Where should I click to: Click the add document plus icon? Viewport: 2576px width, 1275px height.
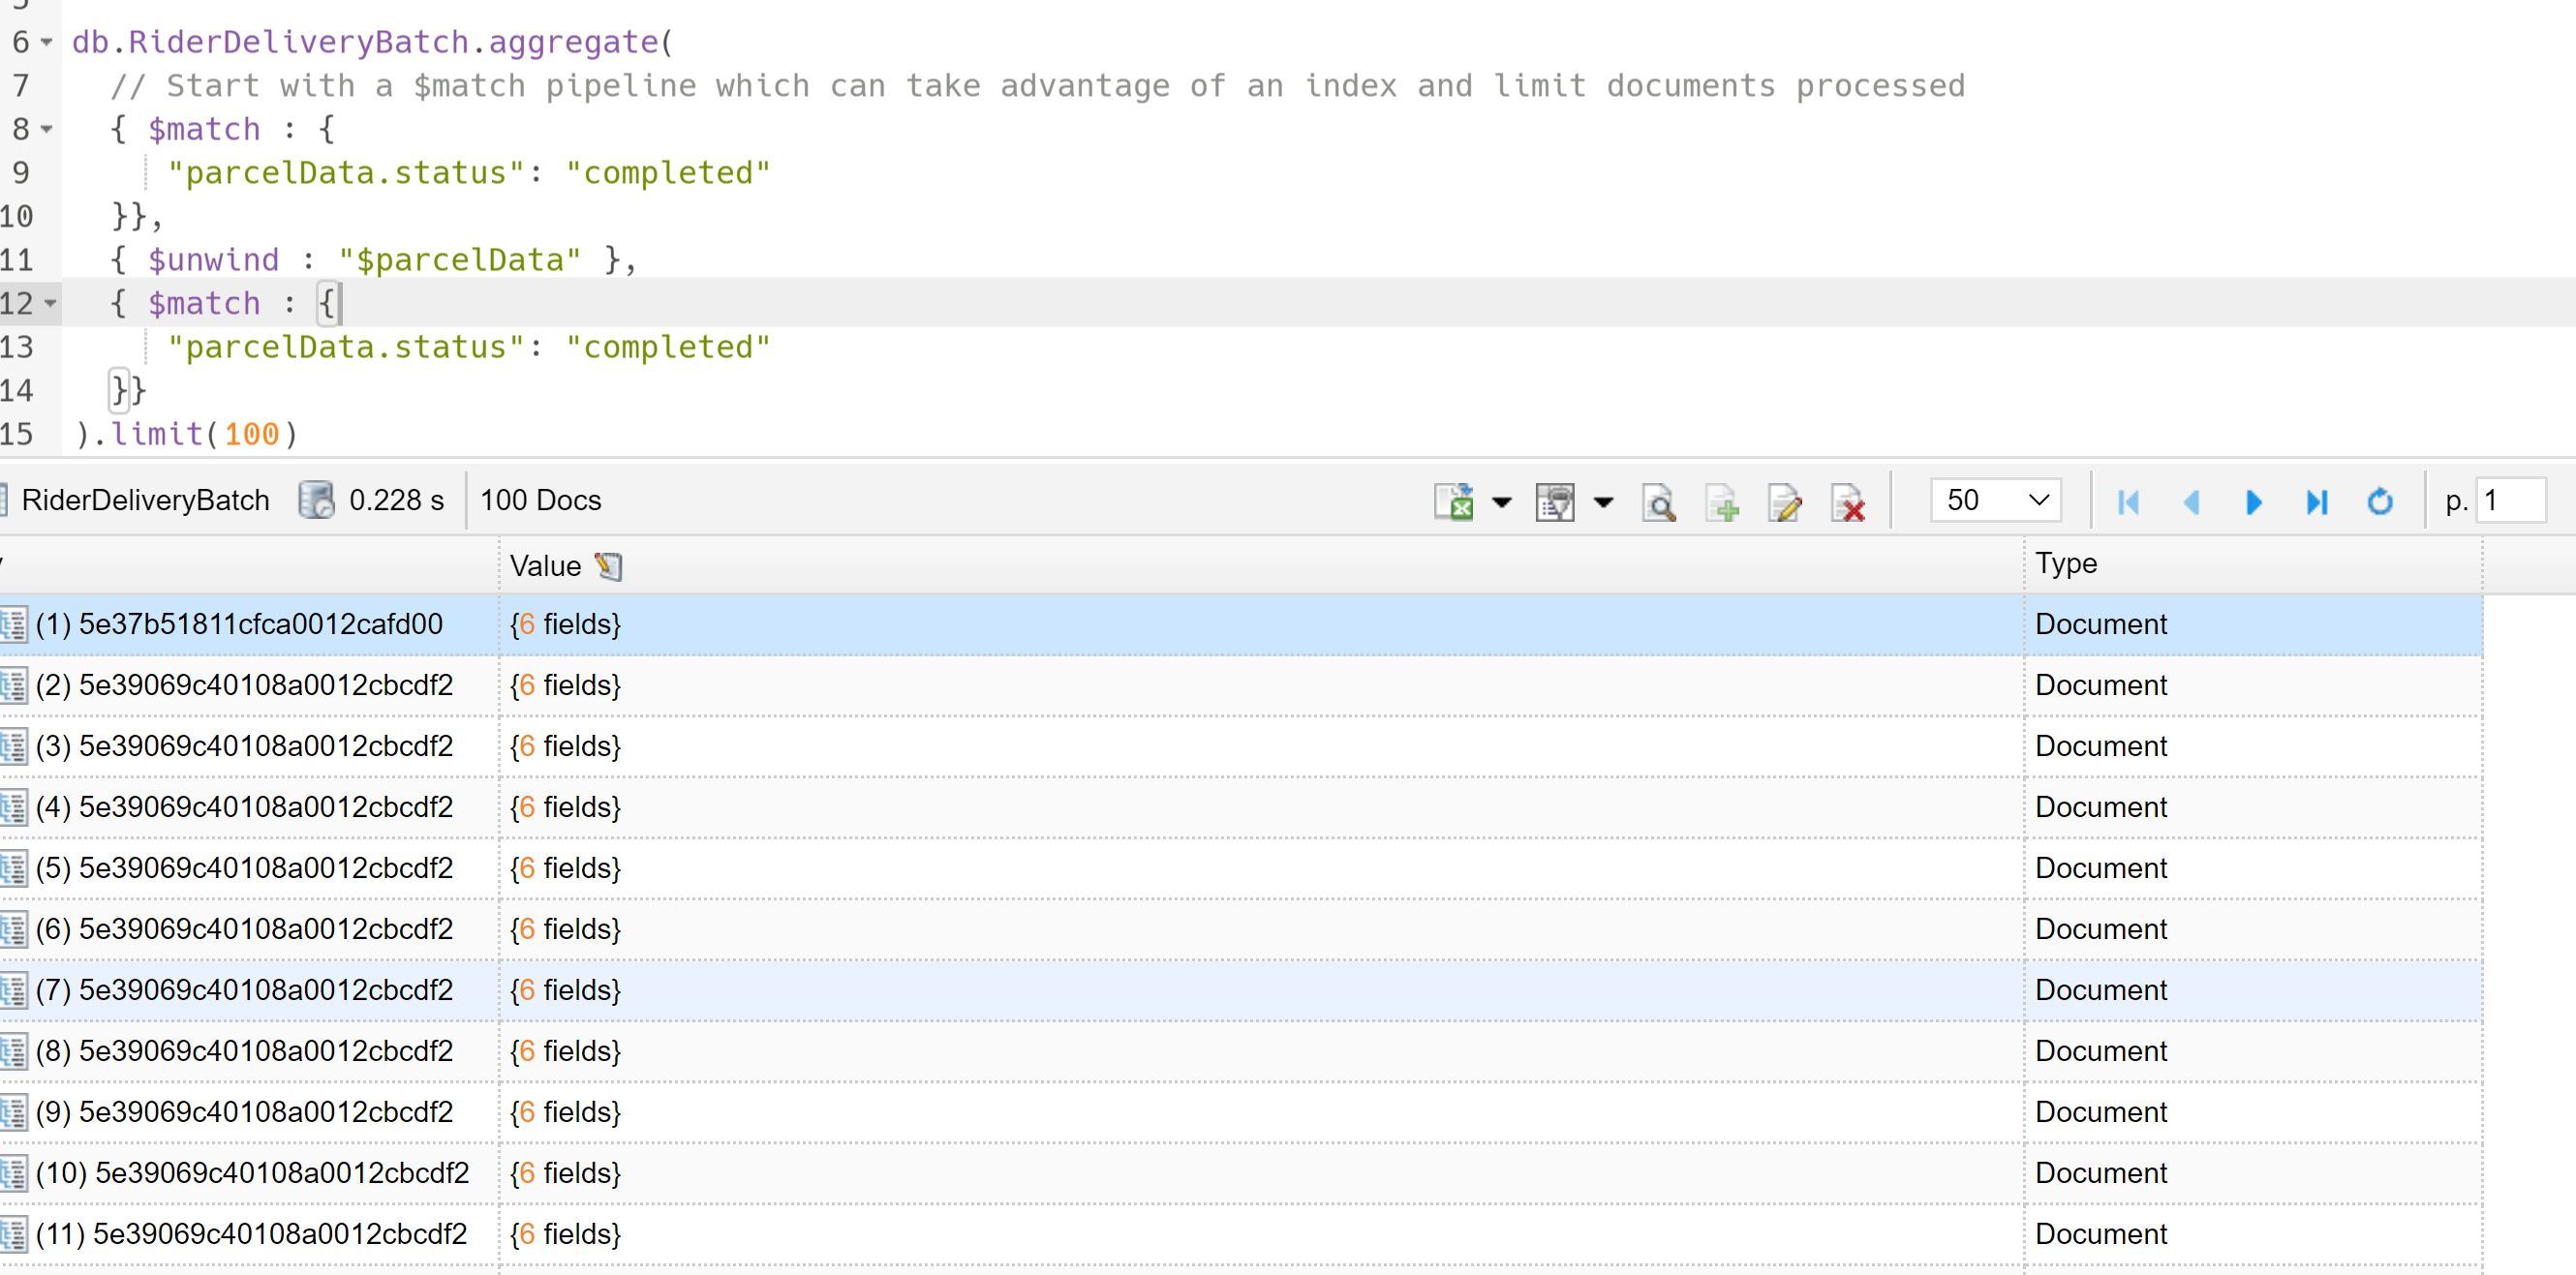tap(1722, 501)
